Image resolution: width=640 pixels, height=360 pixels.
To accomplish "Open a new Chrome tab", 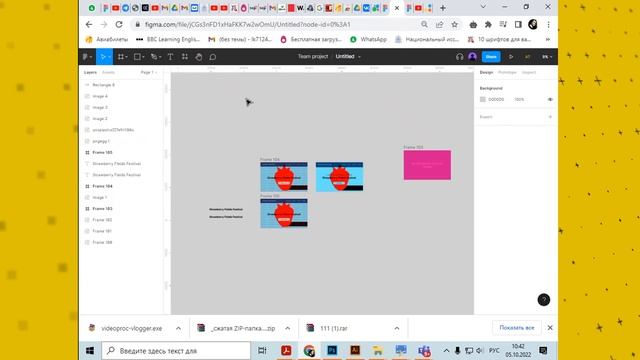I will click(442, 8).
